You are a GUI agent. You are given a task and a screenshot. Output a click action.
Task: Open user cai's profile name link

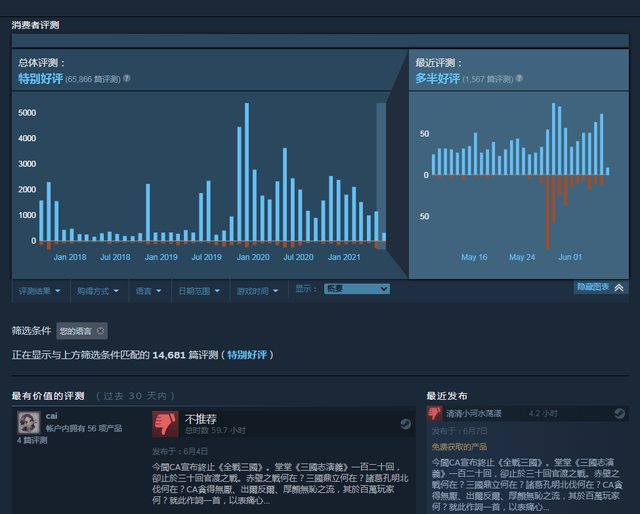point(52,415)
